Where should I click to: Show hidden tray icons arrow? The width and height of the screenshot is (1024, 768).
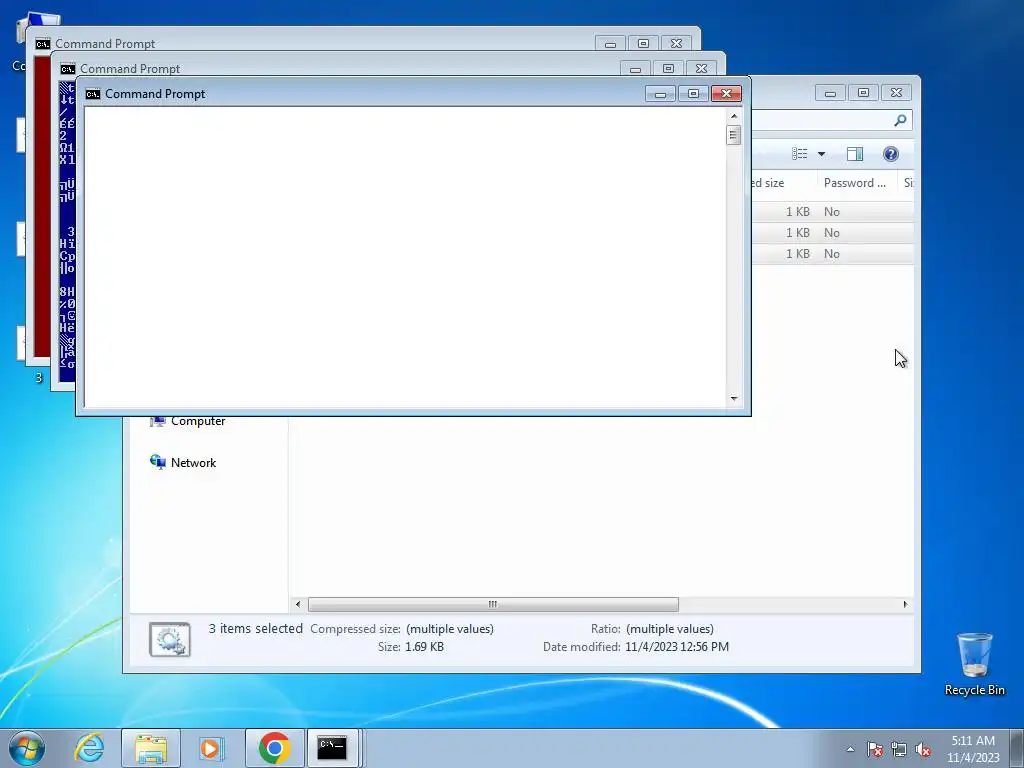pyautogui.click(x=850, y=749)
